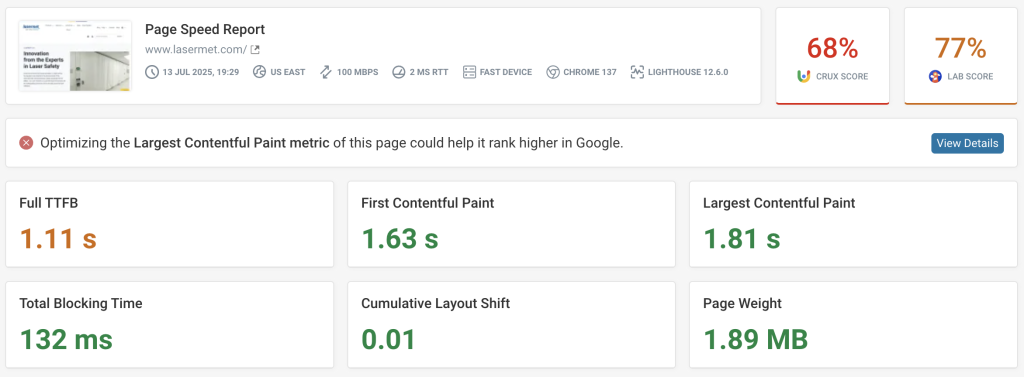Screen dimensions: 1024x377
Task: Click the CHROME 137 label
Action: (590, 72)
